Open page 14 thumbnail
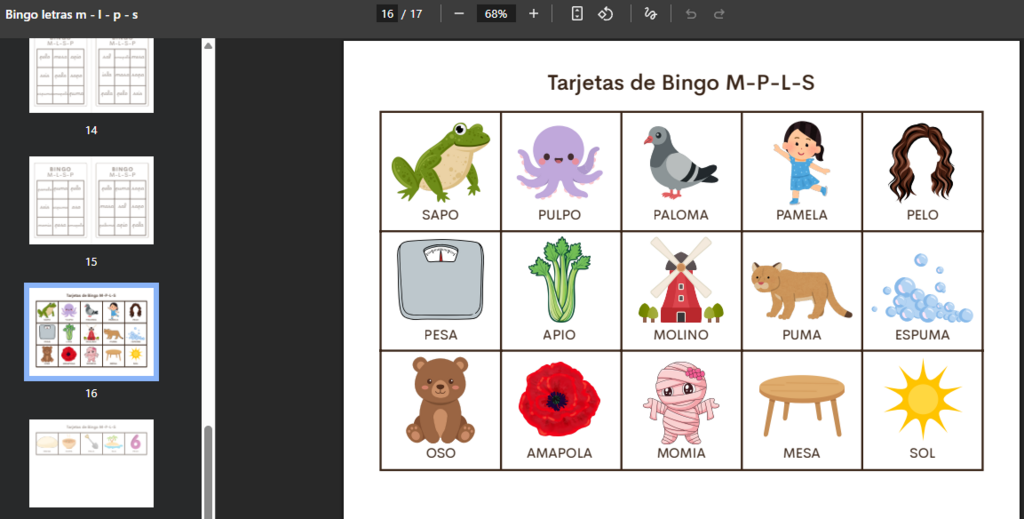1024x519 pixels. tap(91, 74)
